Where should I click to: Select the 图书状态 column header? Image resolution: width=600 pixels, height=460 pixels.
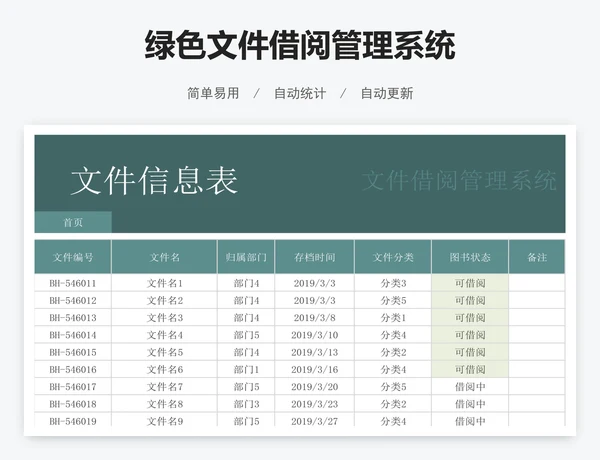pyautogui.click(x=470, y=257)
